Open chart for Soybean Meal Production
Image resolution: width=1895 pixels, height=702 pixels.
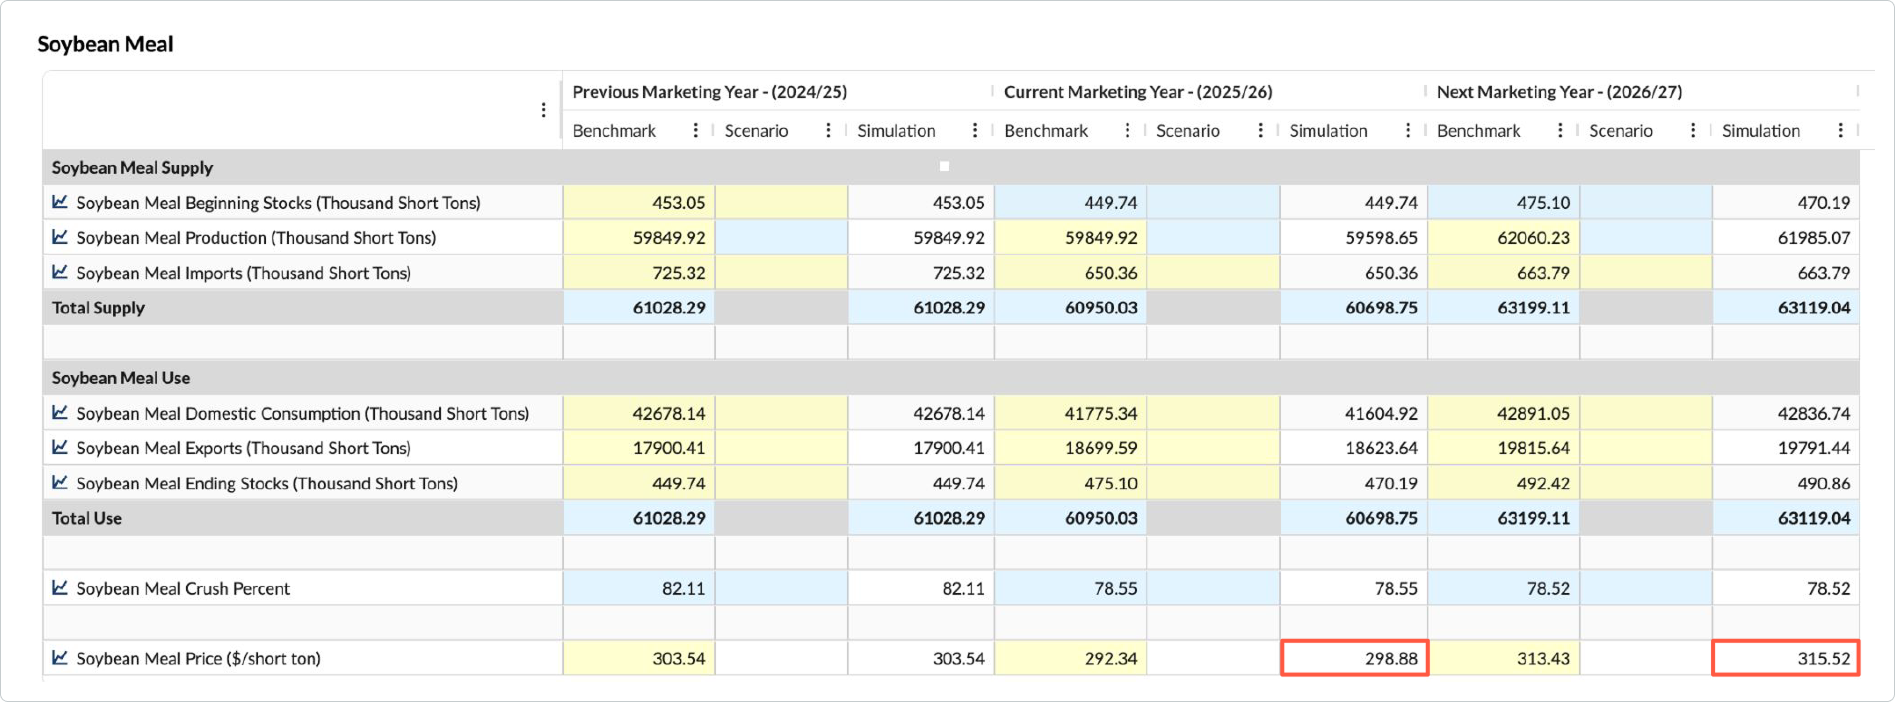click(x=60, y=237)
